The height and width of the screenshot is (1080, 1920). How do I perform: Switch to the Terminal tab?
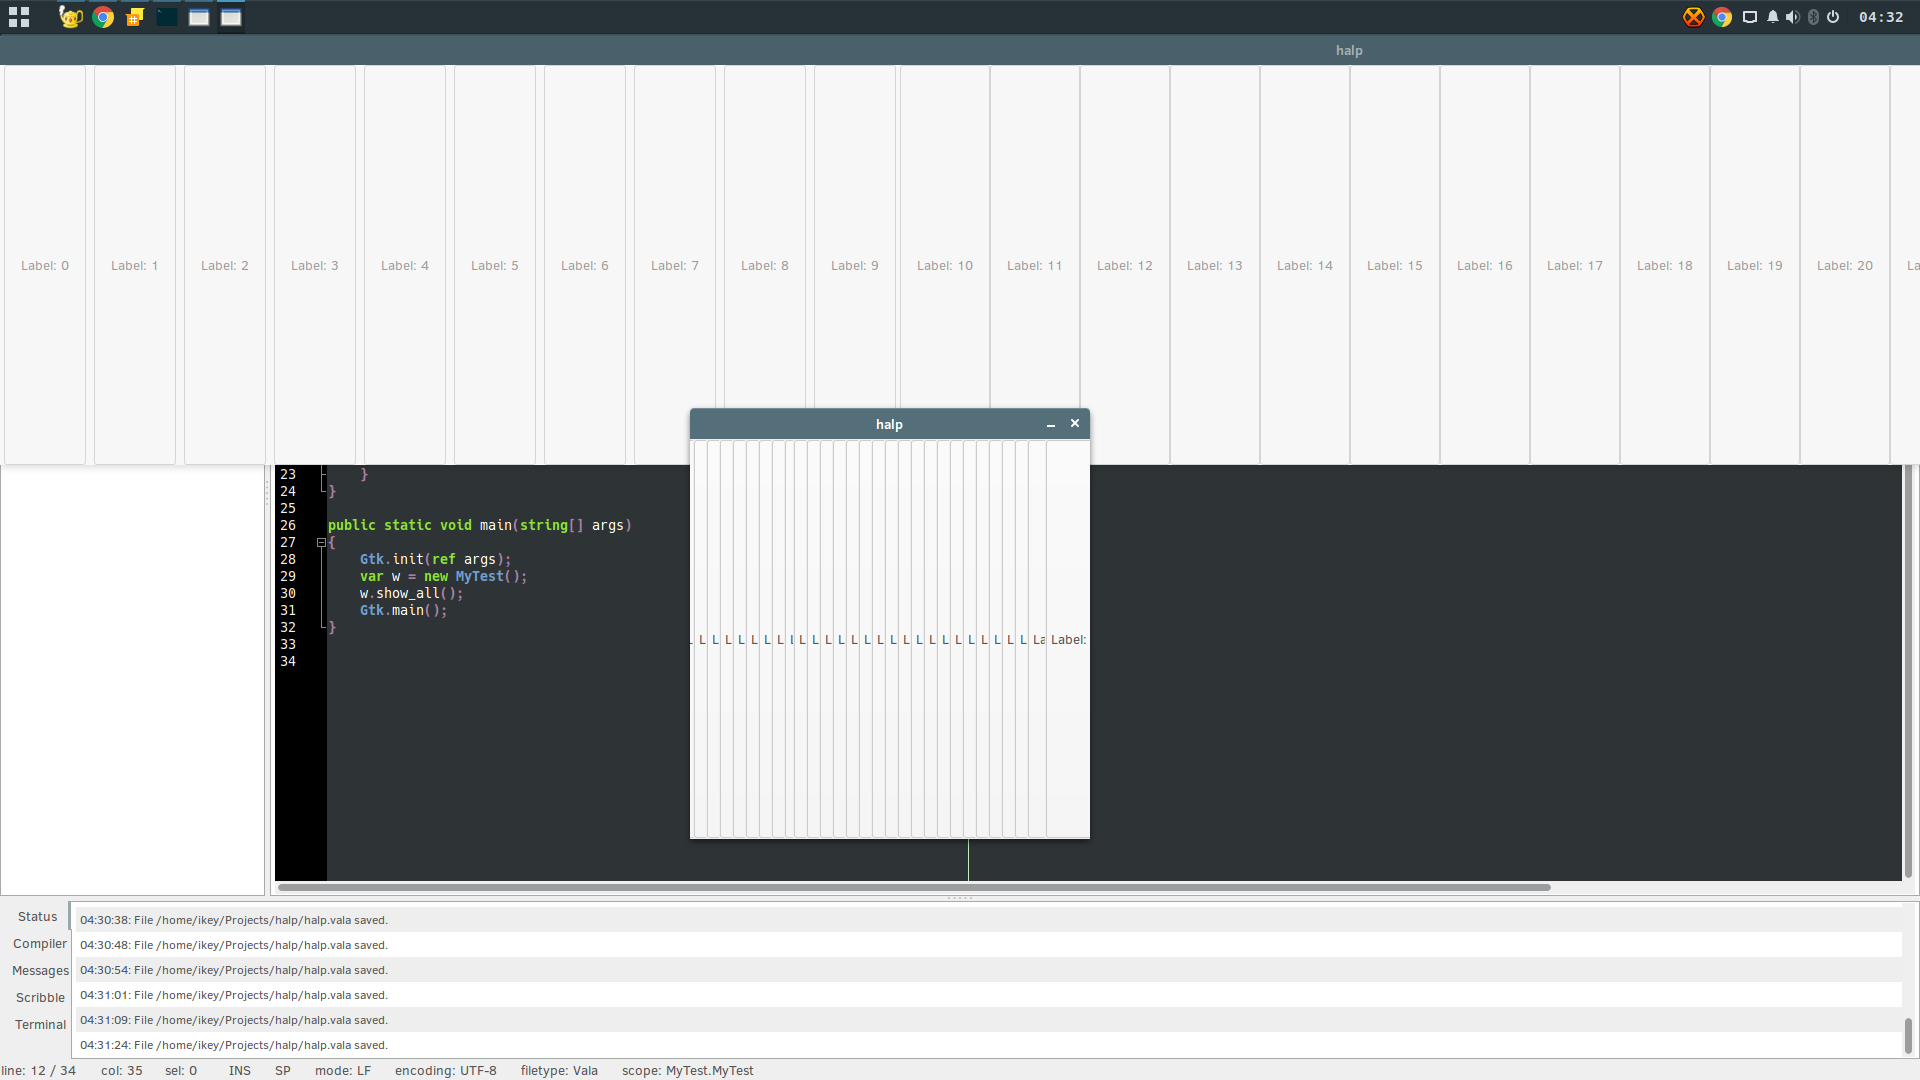pyautogui.click(x=40, y=1025)
